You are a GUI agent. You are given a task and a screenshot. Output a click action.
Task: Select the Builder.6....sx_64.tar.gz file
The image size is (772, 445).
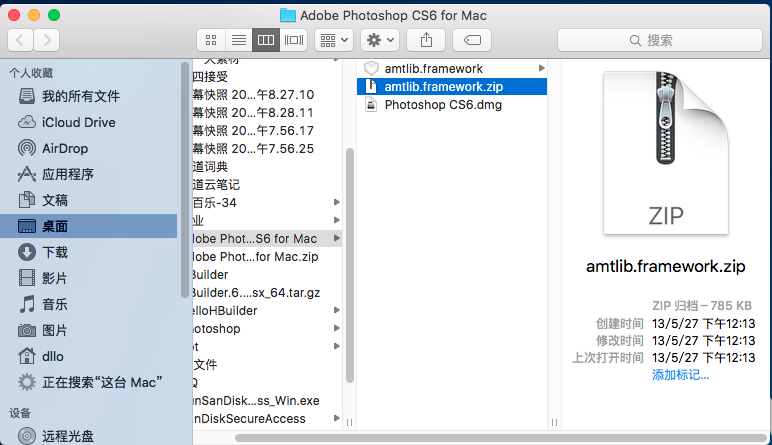(x=267, y=293)
